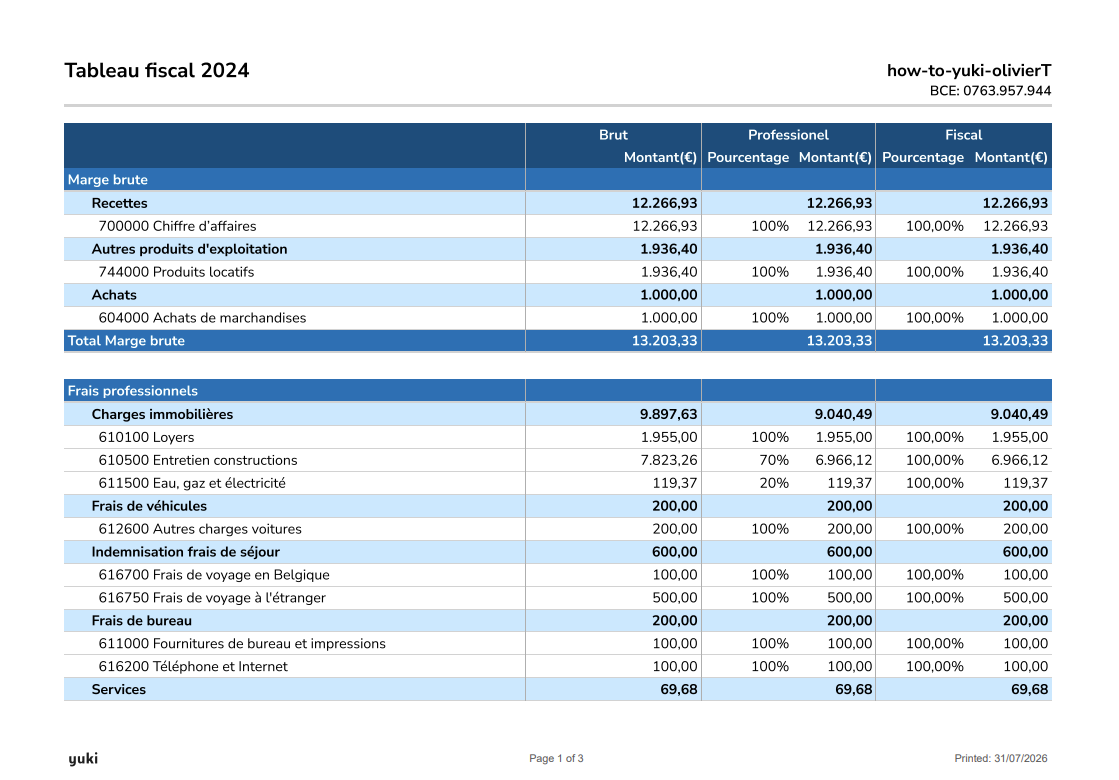The image size is (1119, 780).
Task: Click Fiscal 100,00% for Chiffre d'affaires
Action: 935,226
